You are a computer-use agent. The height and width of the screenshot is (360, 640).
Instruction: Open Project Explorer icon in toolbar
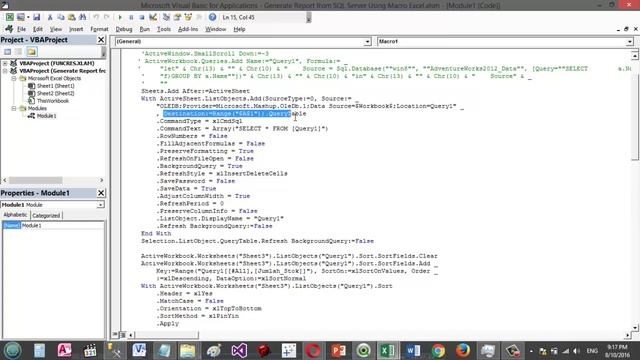click(166, 17)
